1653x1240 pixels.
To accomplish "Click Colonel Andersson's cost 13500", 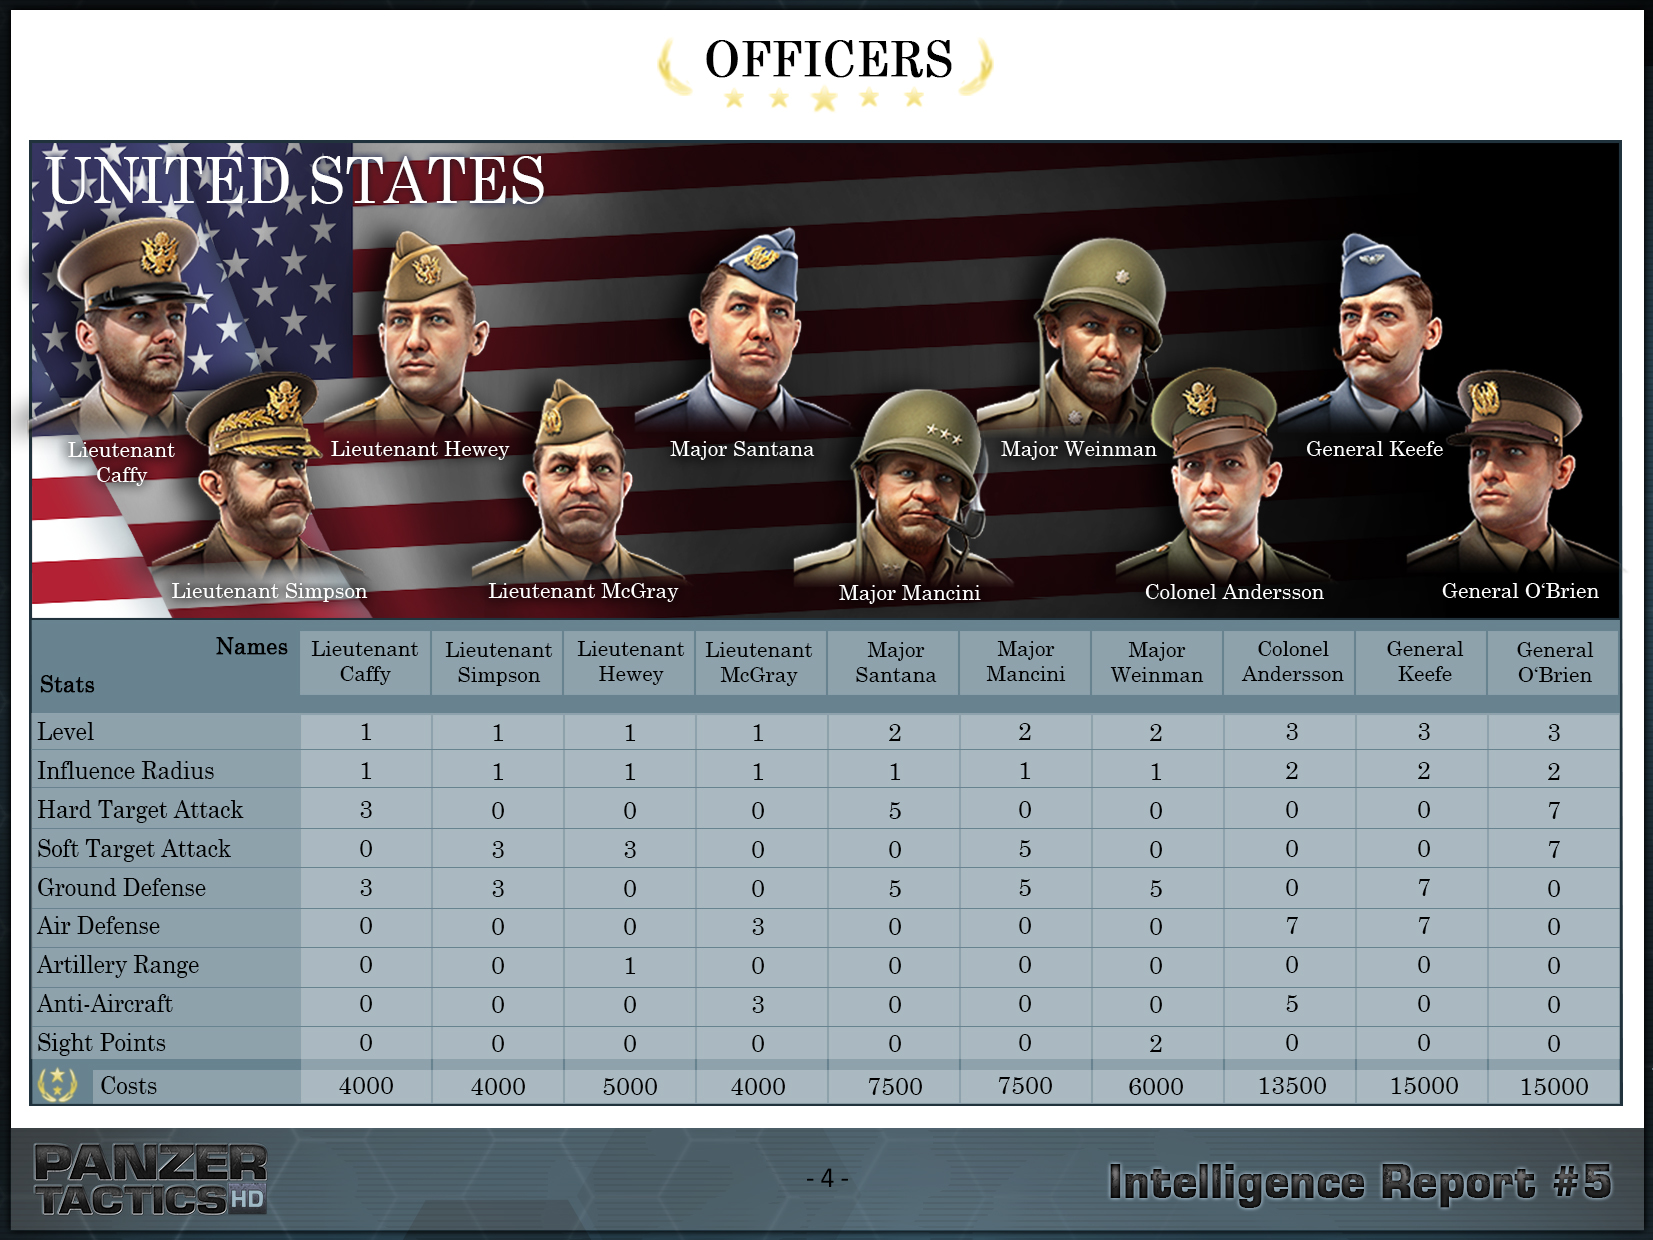I will click(x=1292, y=1086).
